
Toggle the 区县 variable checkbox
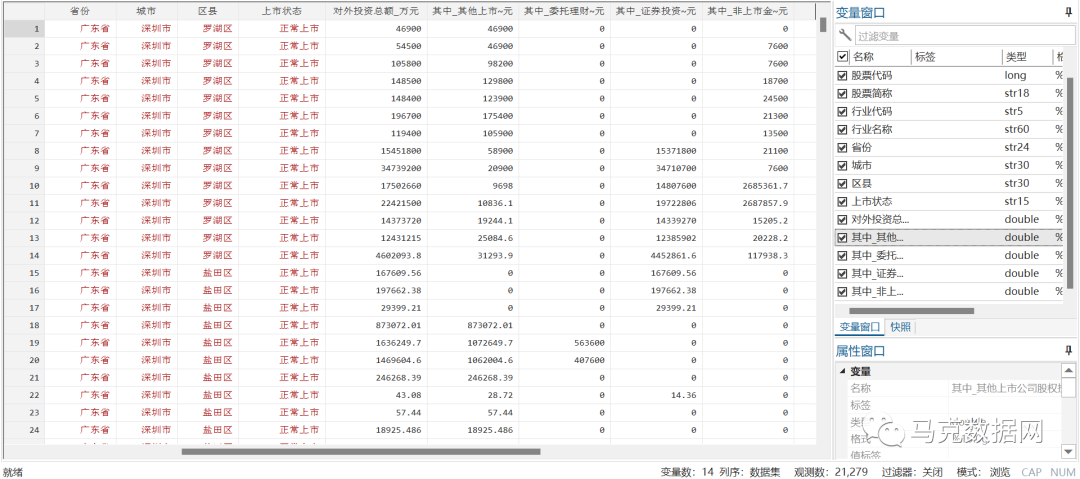tap(842, 183)
